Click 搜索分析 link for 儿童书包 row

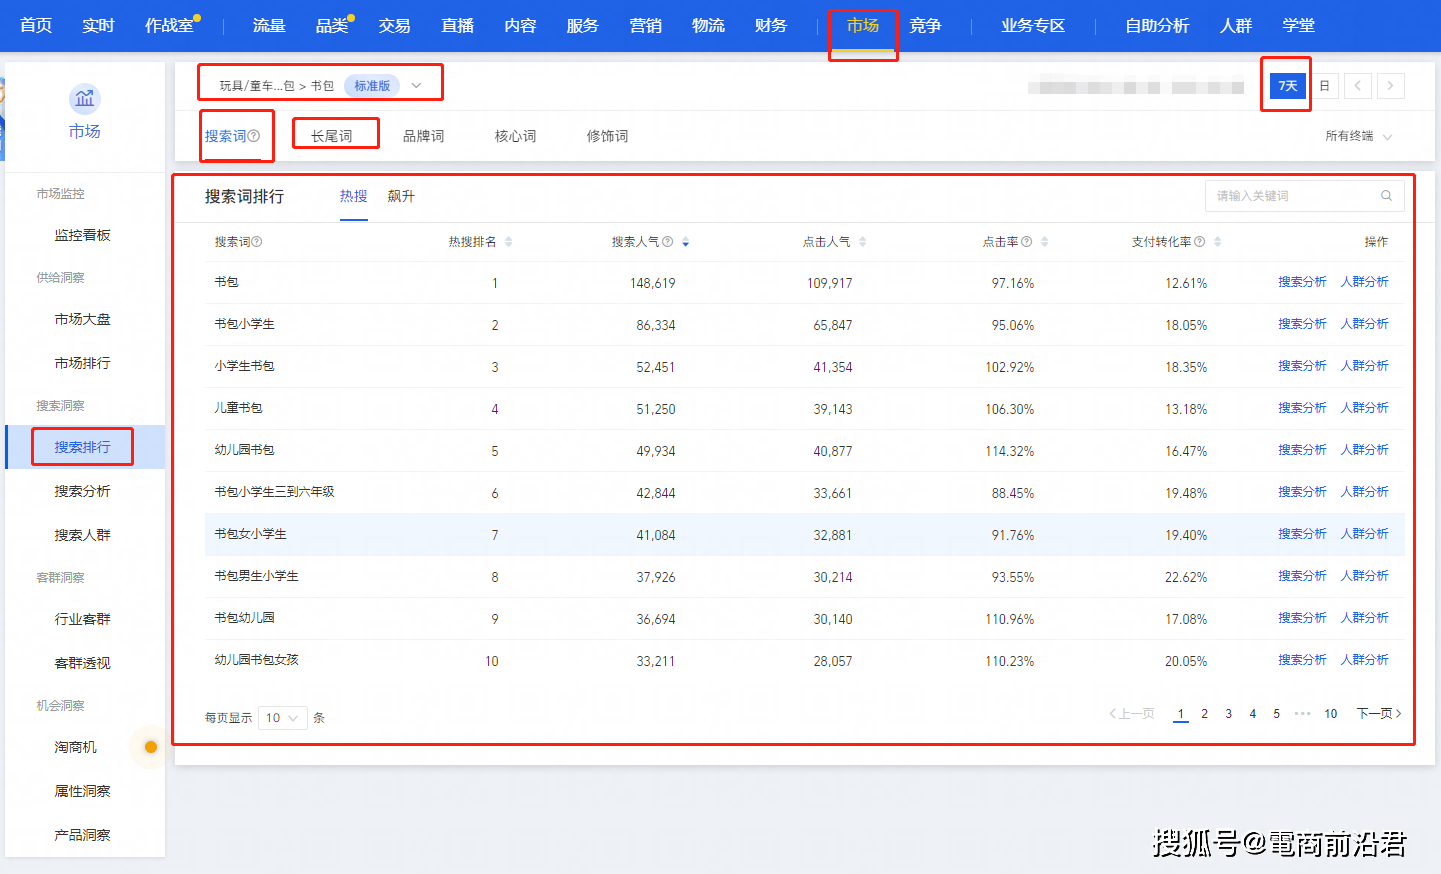click(x=1302, y=408)
